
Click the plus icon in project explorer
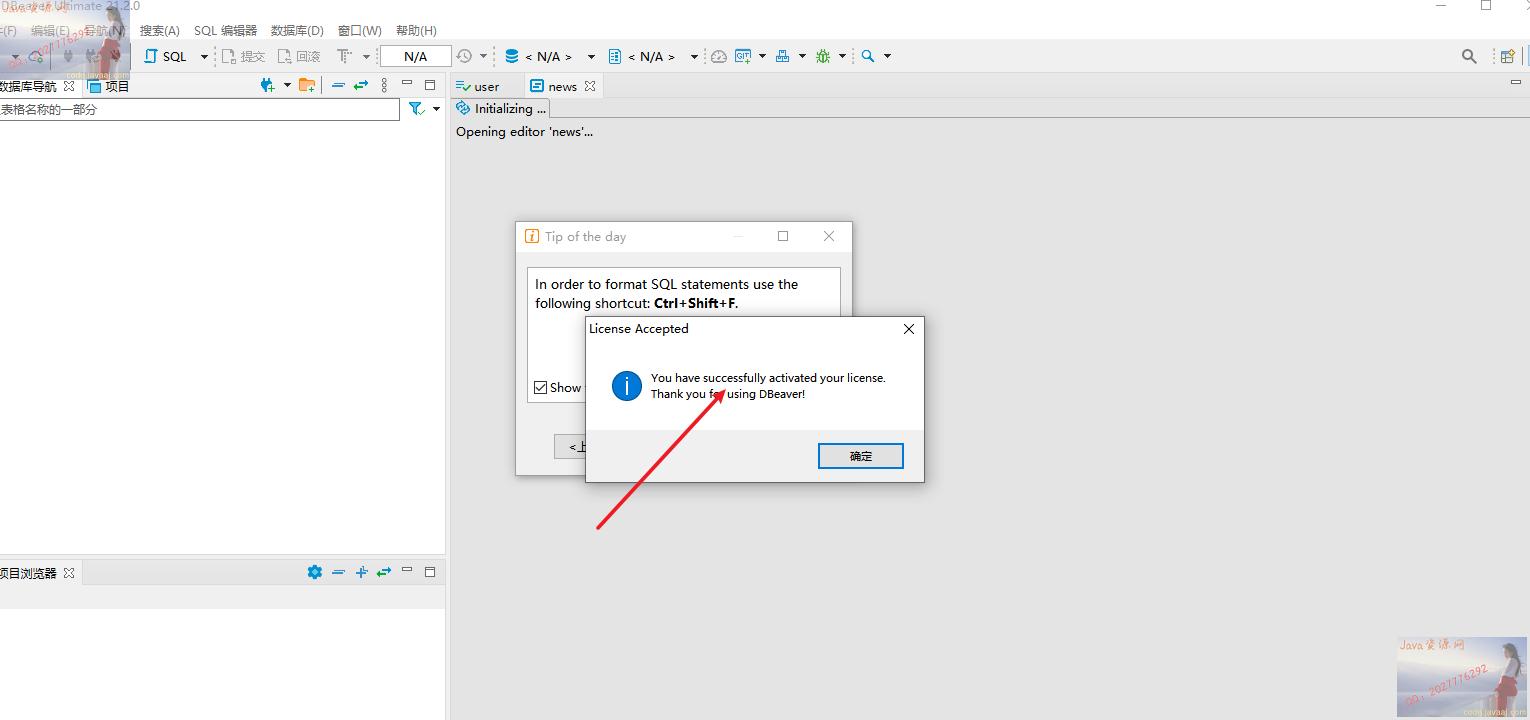pyautogui.click(x=362, y=572)
